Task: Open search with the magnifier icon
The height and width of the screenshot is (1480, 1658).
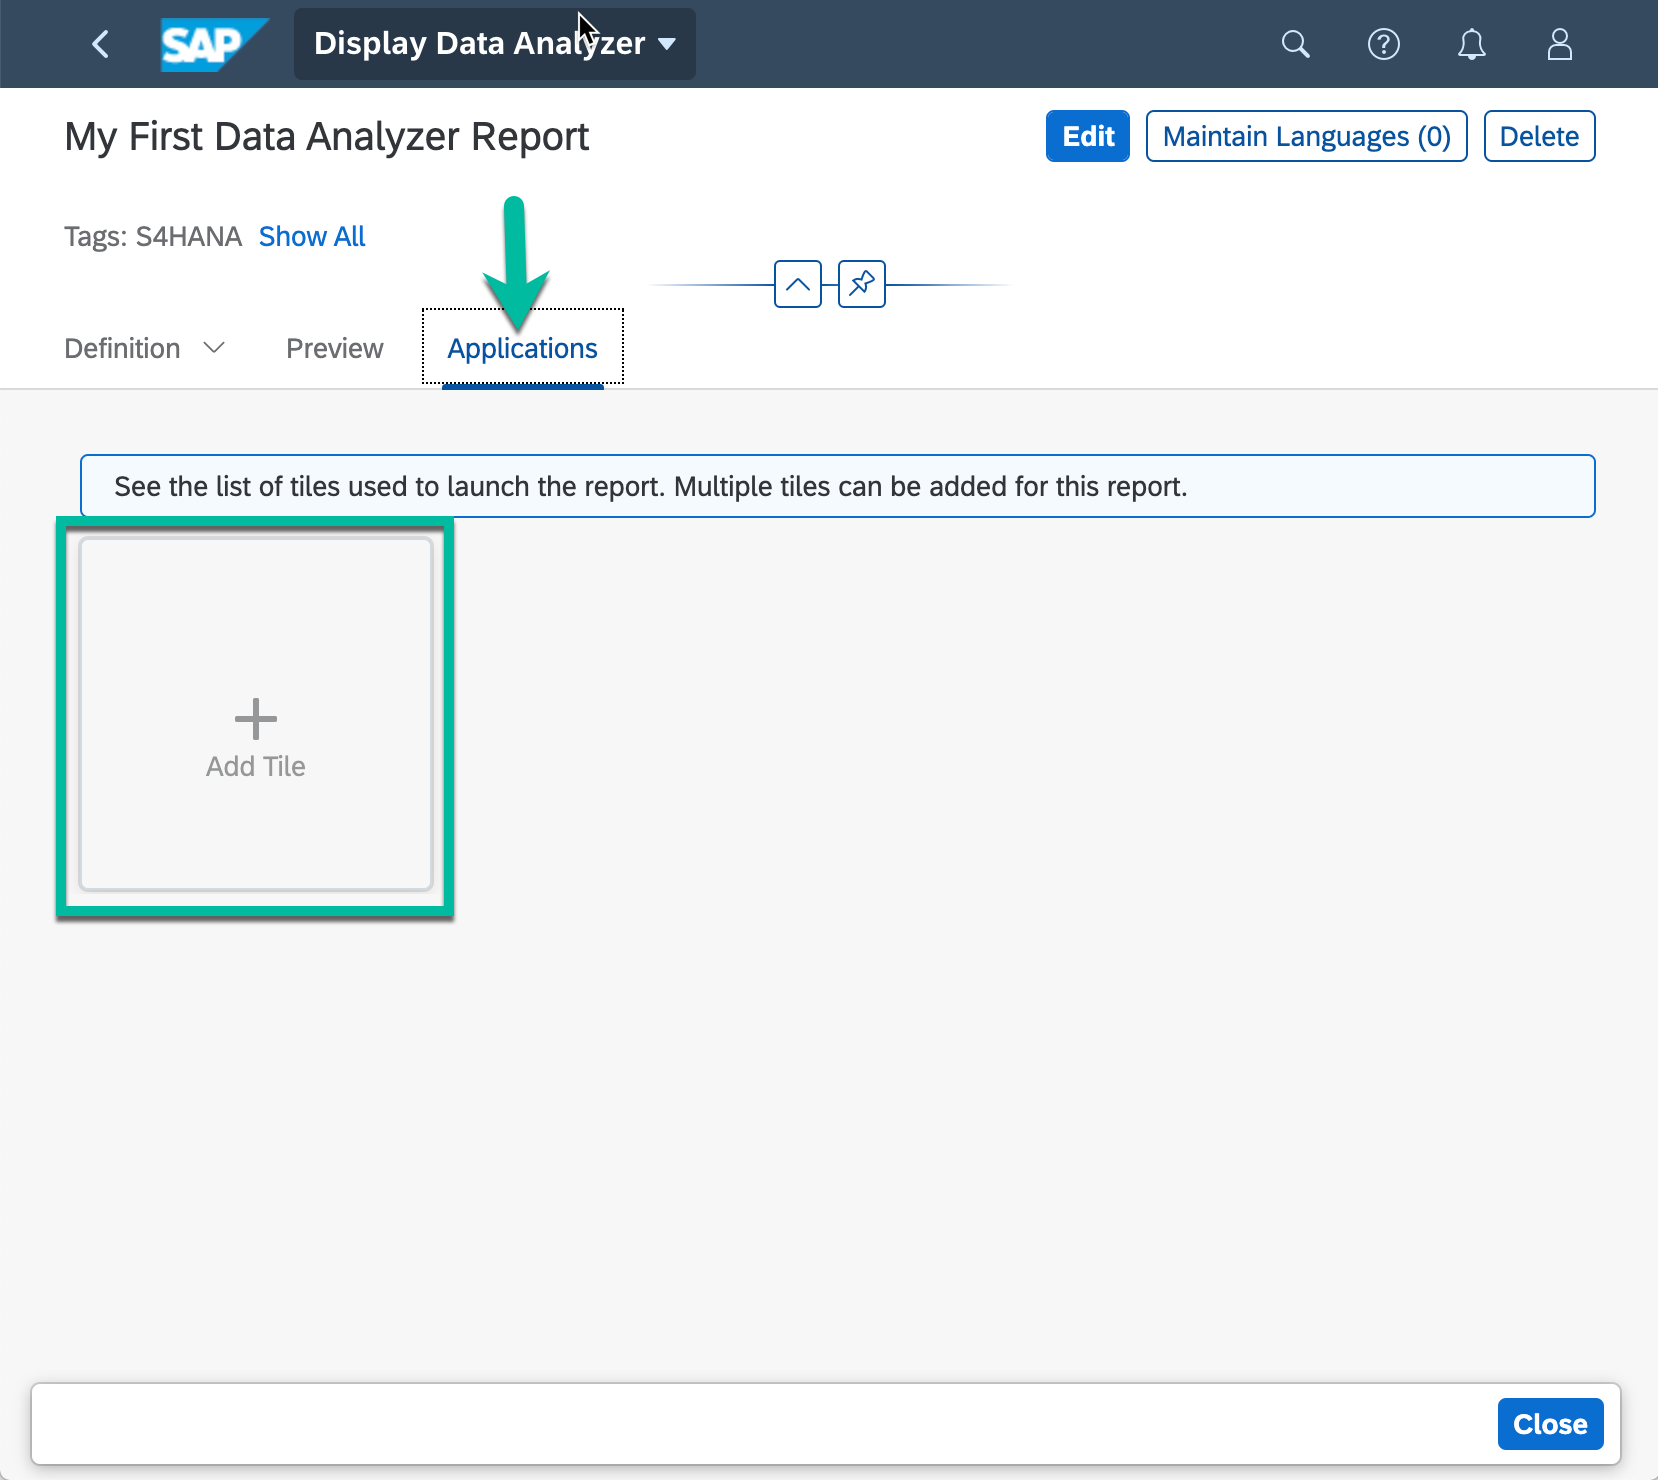Action: (1295, 44)
